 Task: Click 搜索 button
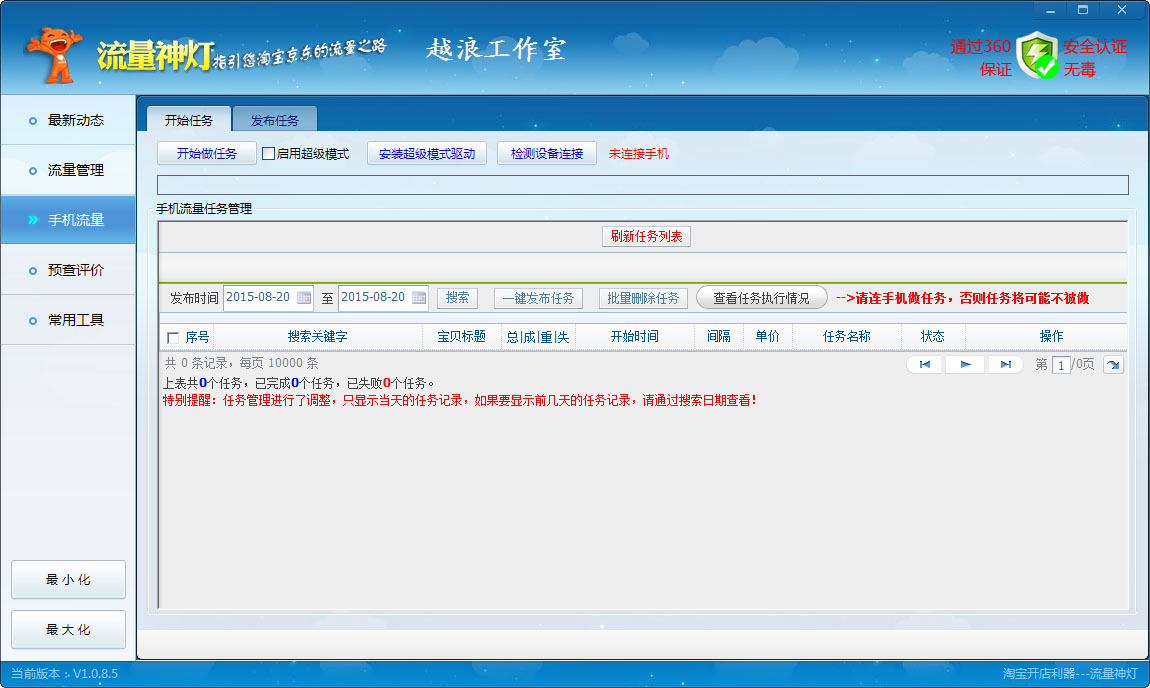pyautogui.click(x=458, y=298)
